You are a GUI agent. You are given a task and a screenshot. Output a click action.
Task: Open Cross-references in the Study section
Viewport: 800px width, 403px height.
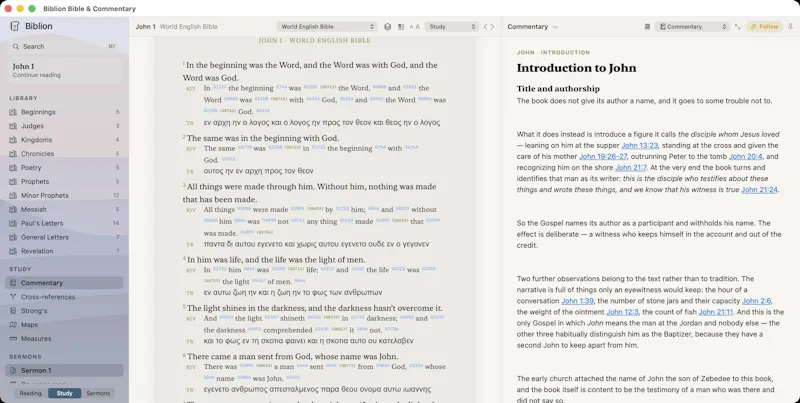coord(64,297)
